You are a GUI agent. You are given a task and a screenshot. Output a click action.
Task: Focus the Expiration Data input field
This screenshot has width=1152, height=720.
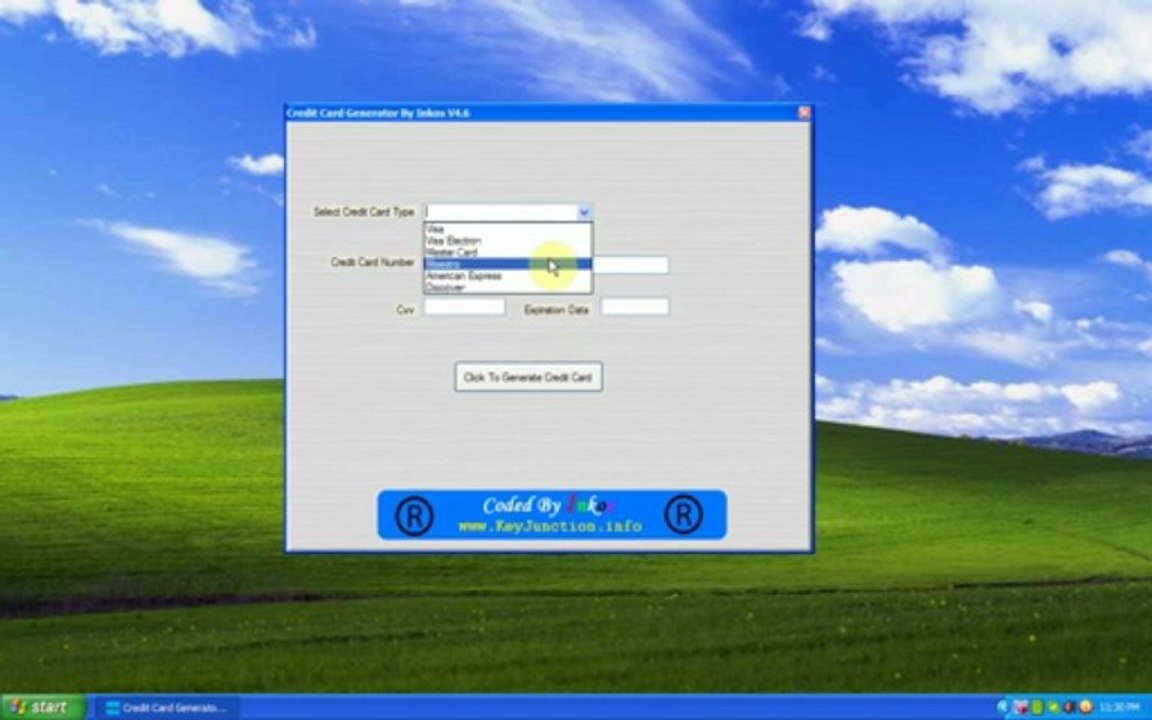pos(635,307)
